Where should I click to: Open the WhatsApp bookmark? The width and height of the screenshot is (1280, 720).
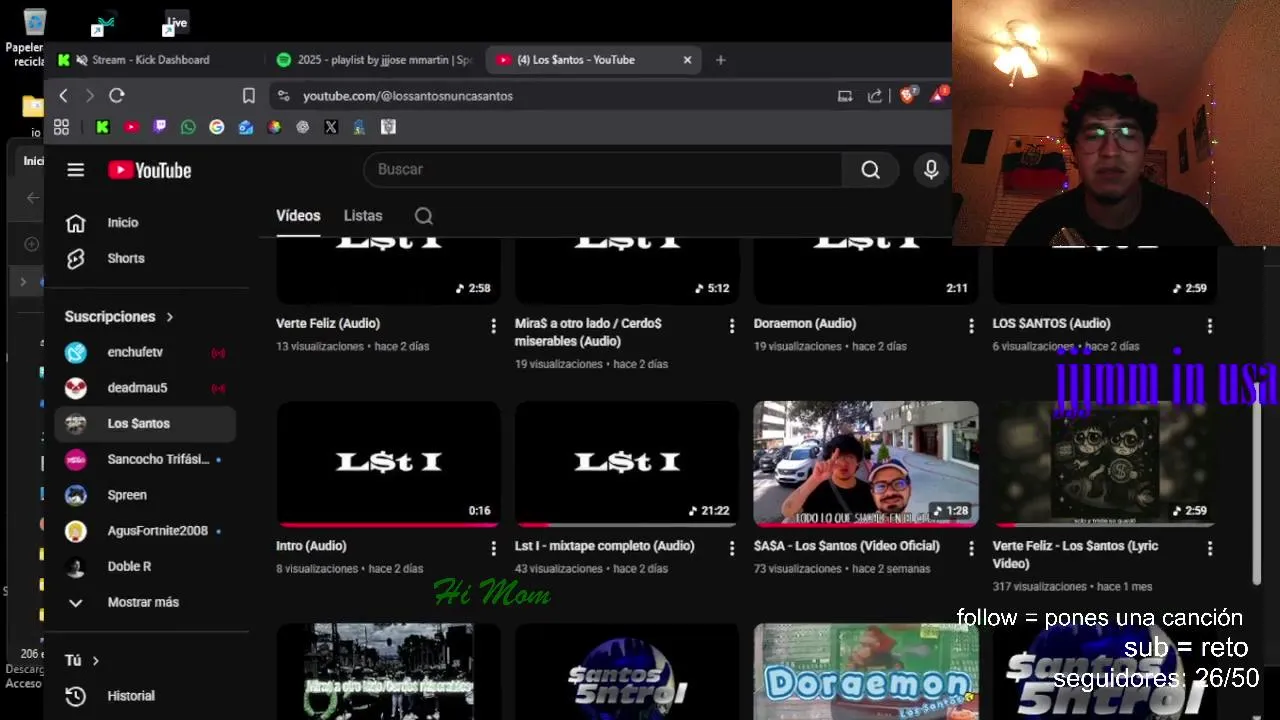(188, 127)
